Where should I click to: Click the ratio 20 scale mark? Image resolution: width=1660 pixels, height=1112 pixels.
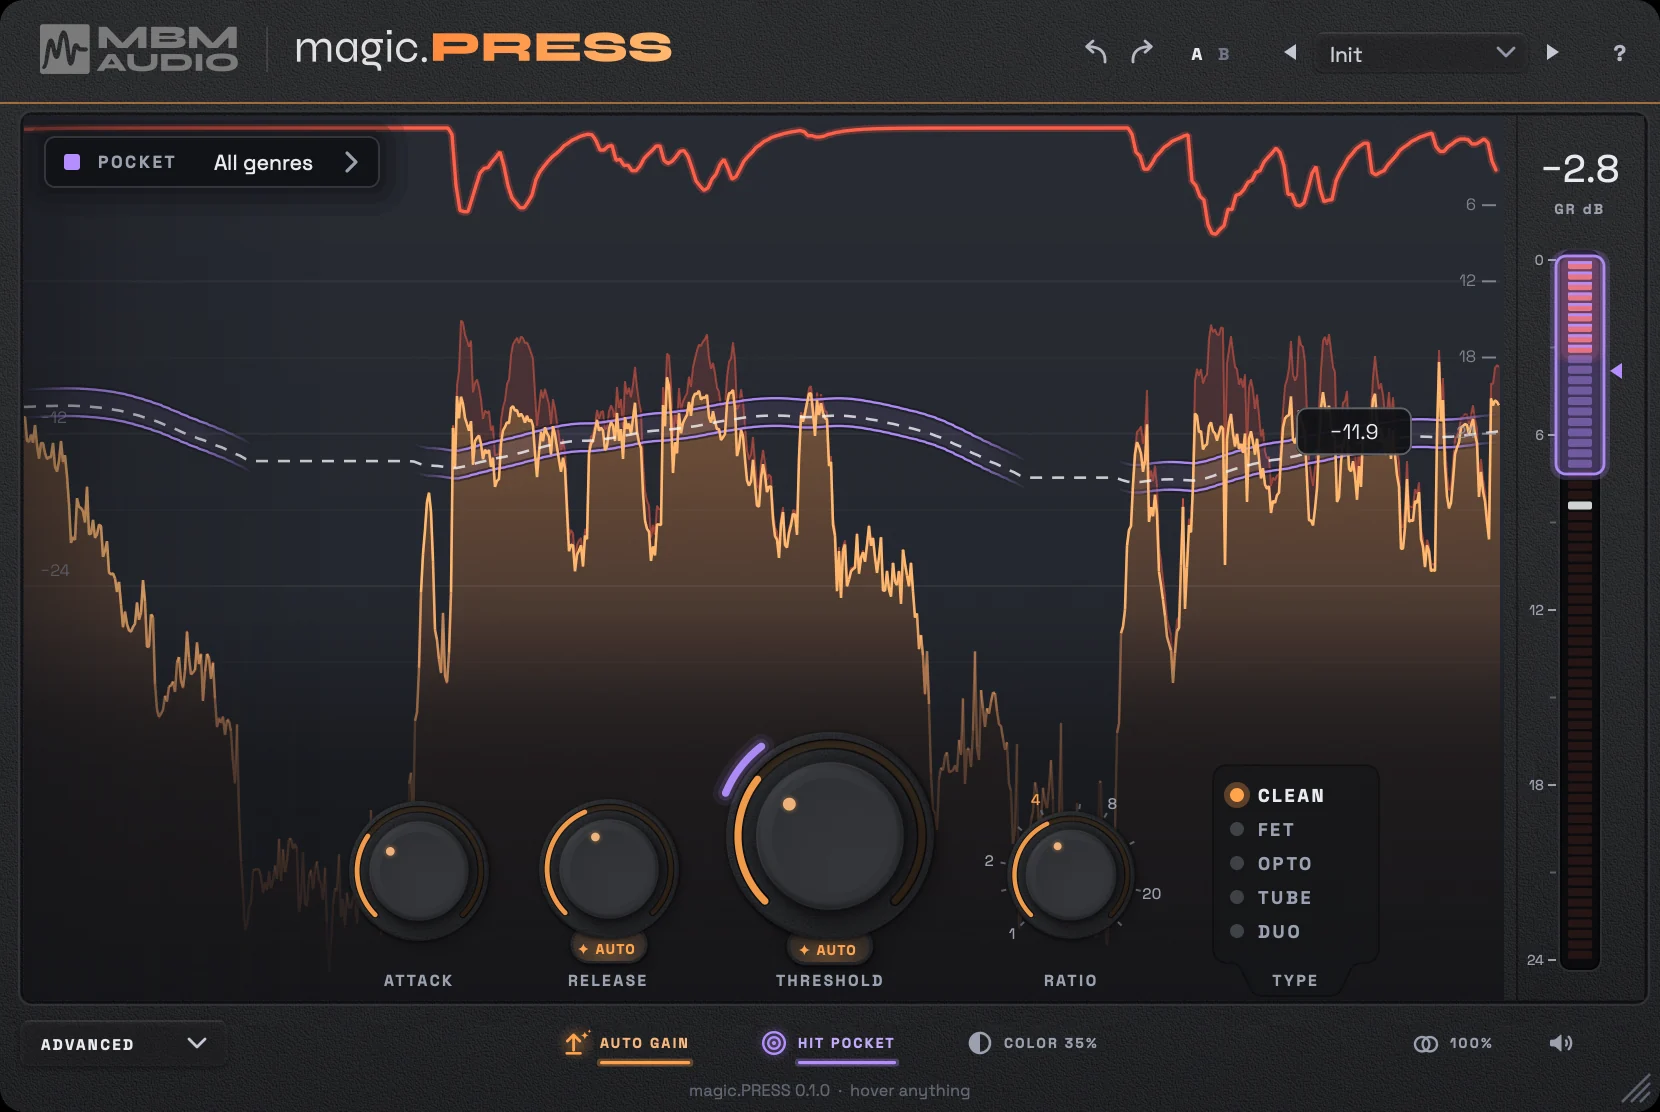coord(1152,894)
